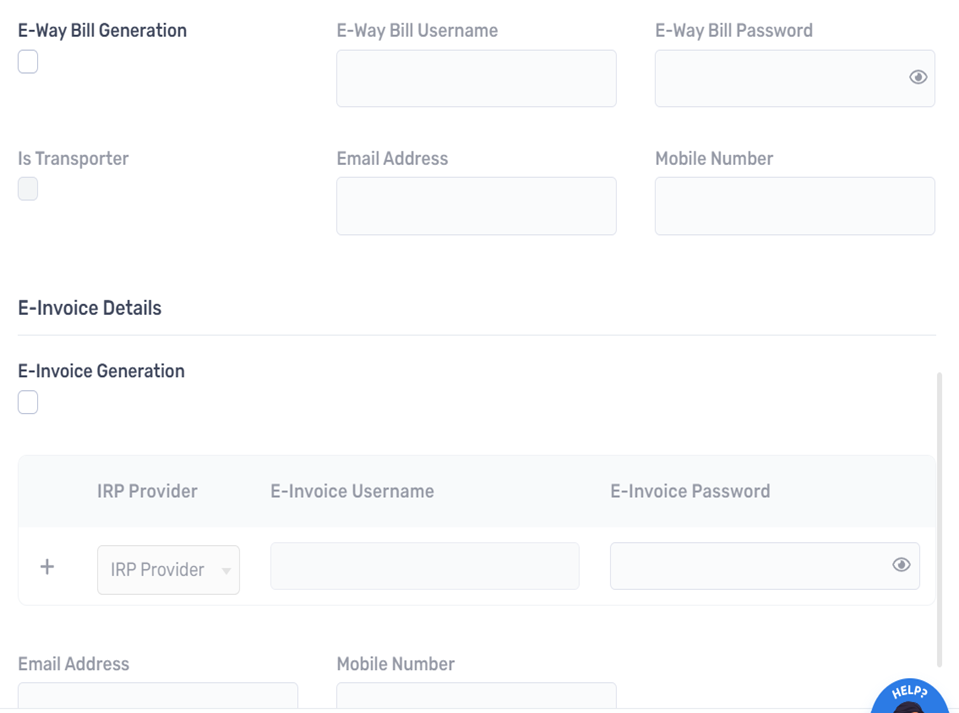This screenshot has width=959, height=713.
Task: Focus the E-Way Bill Mobile Number field
Action: tap(794, 206)
